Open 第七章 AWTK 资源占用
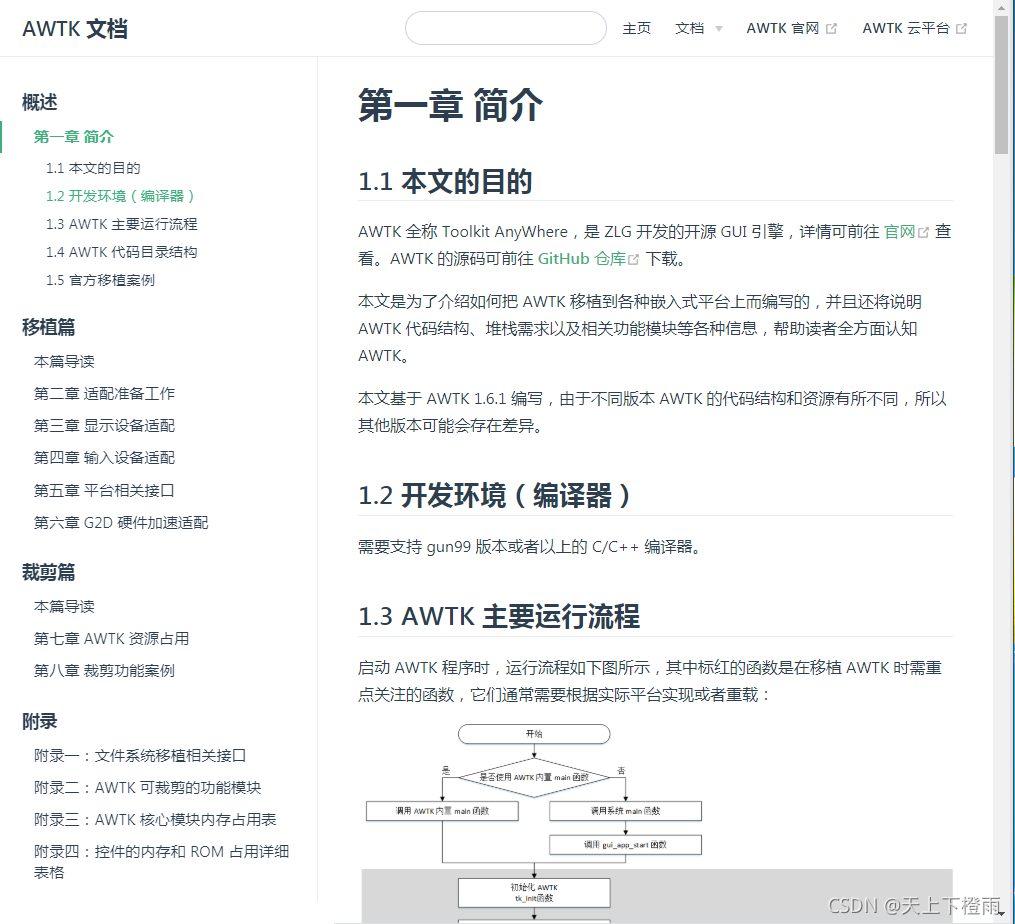1015x924 pixels. pyautogui.click(x=111, y=638)
